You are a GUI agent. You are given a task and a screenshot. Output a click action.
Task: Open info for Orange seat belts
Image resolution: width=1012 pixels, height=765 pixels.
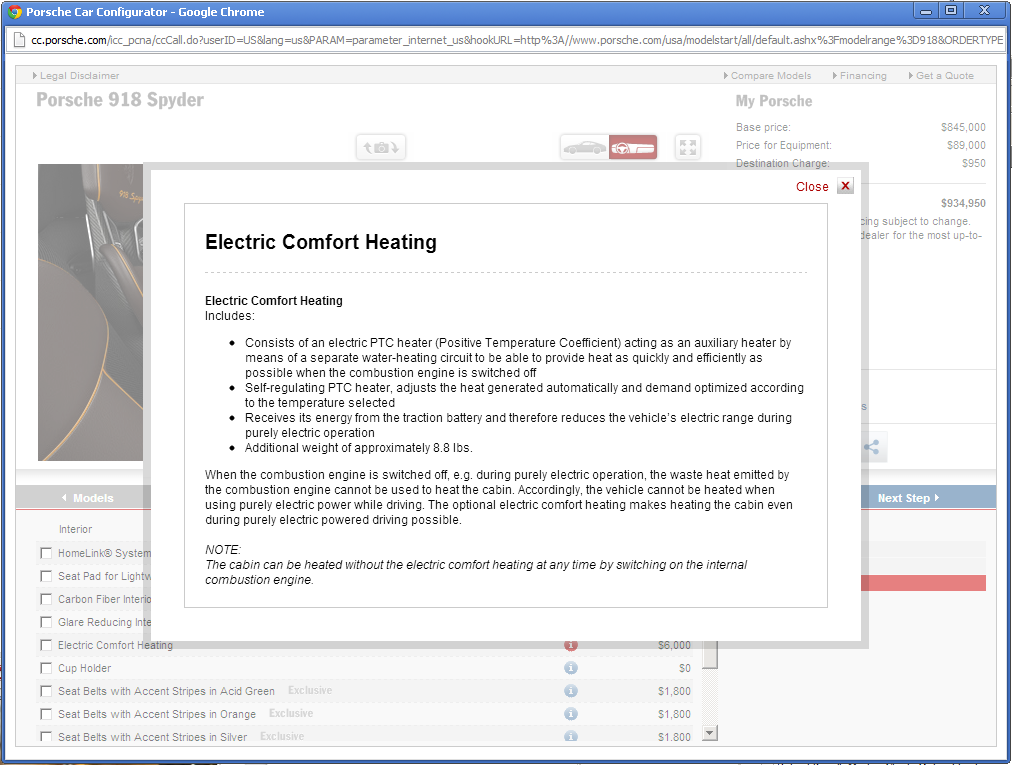571,713
